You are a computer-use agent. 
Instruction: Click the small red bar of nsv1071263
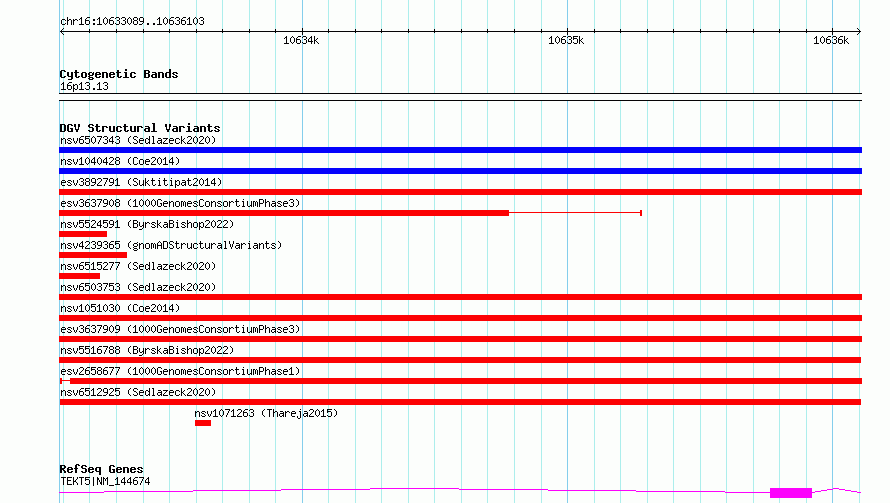pyautogui.click(x=203, y=423)
